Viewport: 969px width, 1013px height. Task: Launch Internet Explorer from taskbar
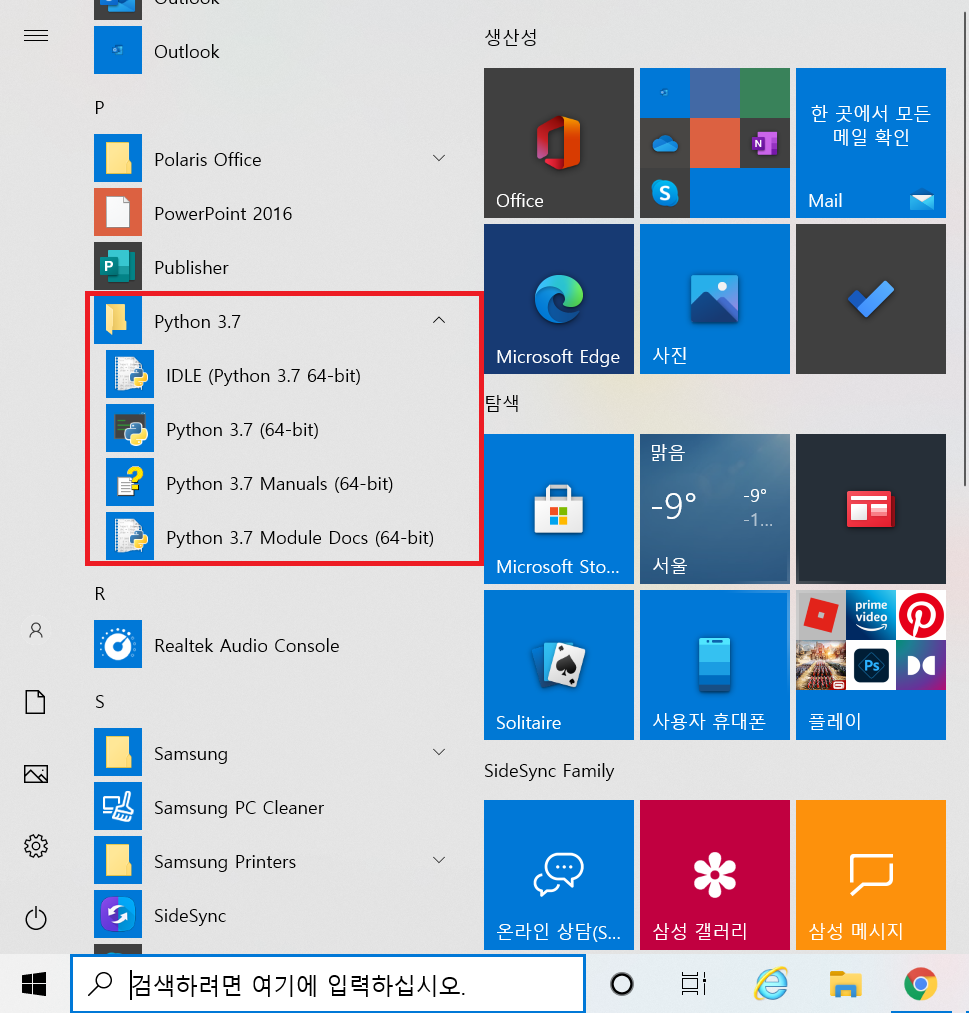click(771, 984)
